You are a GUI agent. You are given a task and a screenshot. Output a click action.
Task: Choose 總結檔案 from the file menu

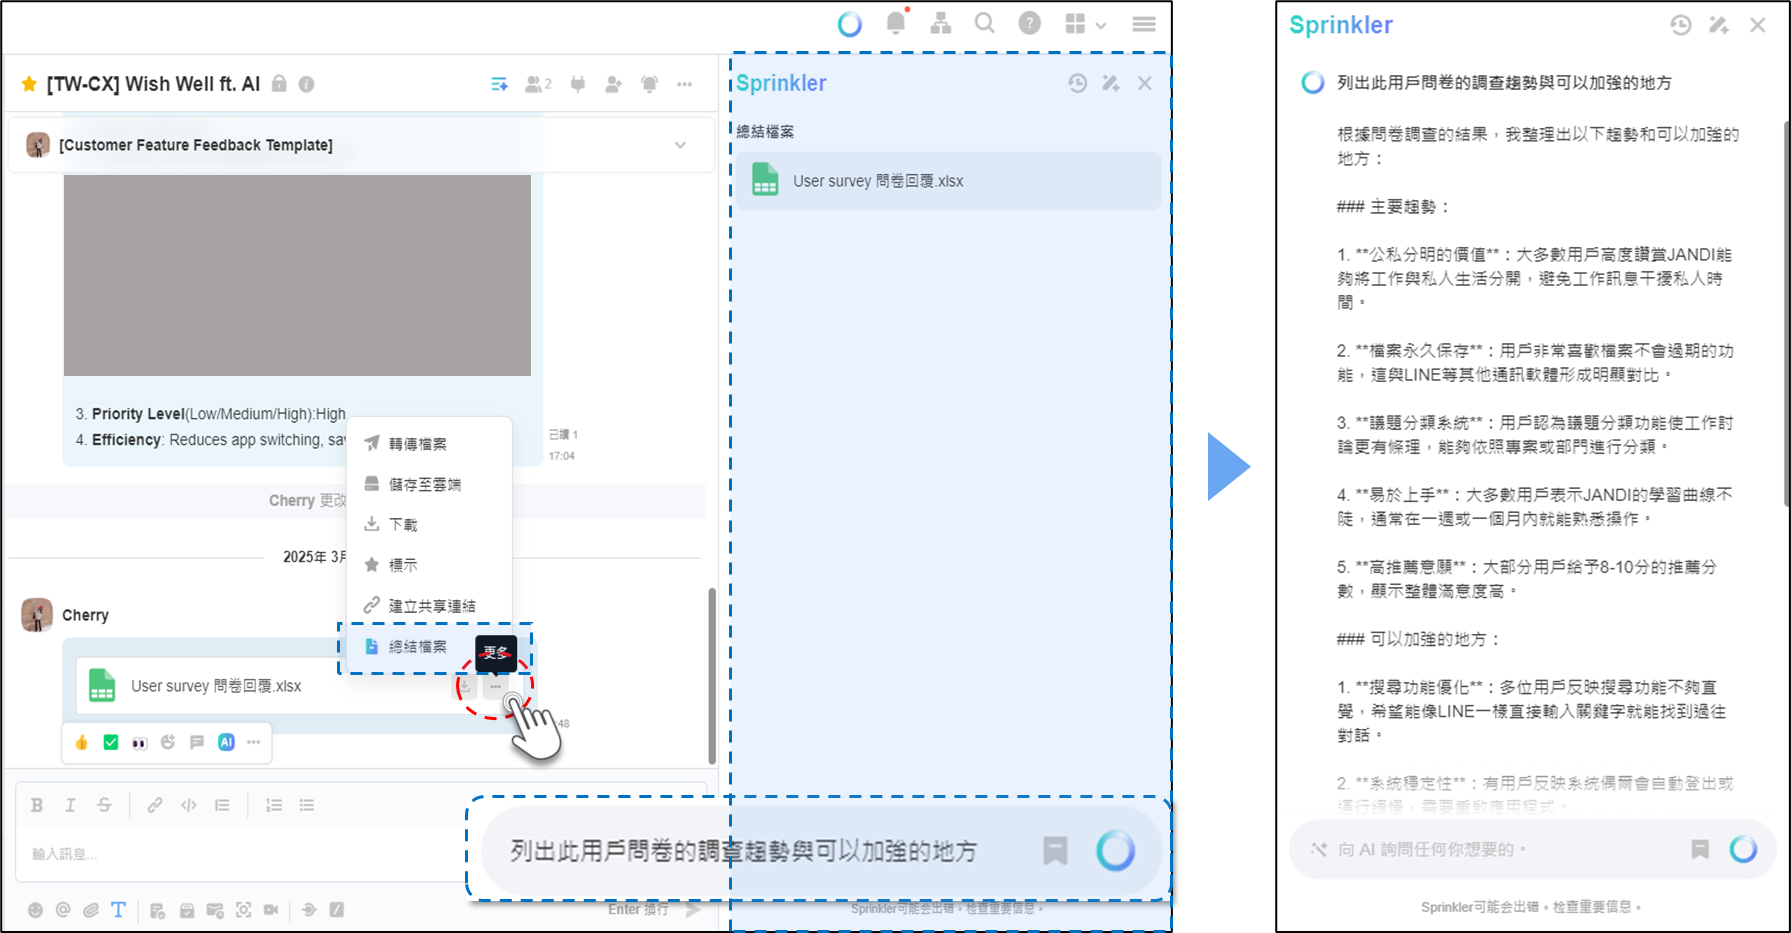pos(429,647)
